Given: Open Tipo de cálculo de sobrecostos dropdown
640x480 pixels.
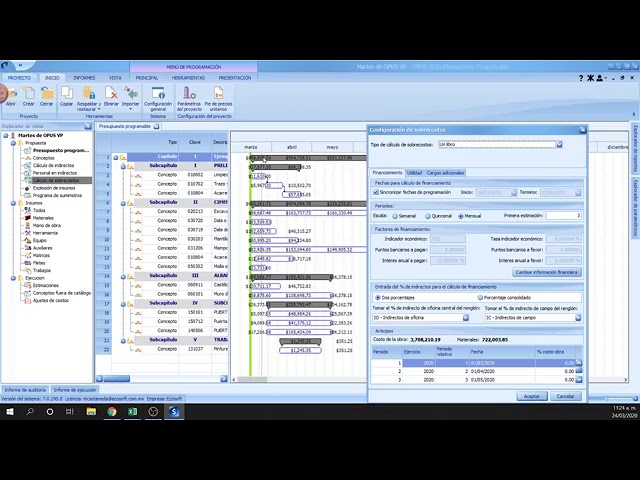Looking at the screenshot, I should (x=559, y=144).
